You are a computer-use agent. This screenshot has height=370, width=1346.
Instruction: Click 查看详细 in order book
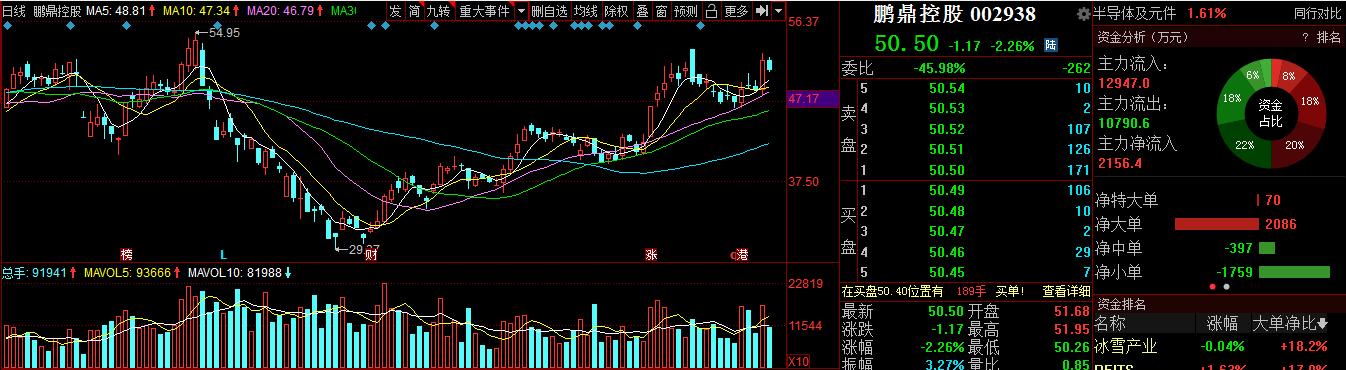[1066, 291]
